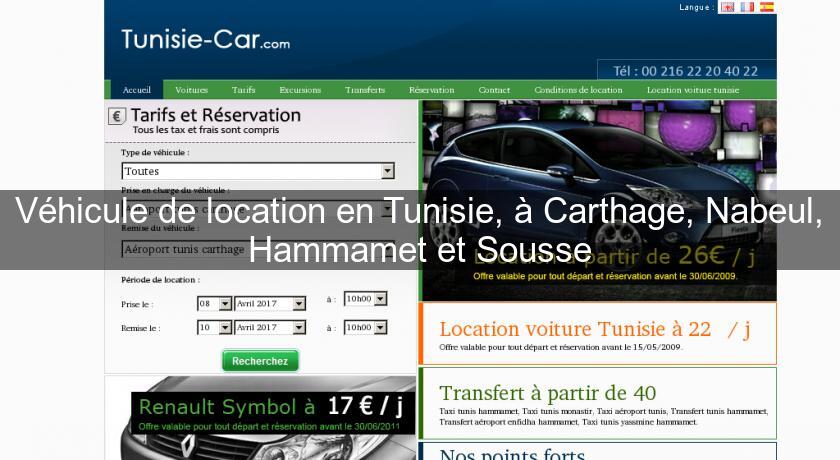
Task: Switch language to English flag
Action: [x=727, y=7]
